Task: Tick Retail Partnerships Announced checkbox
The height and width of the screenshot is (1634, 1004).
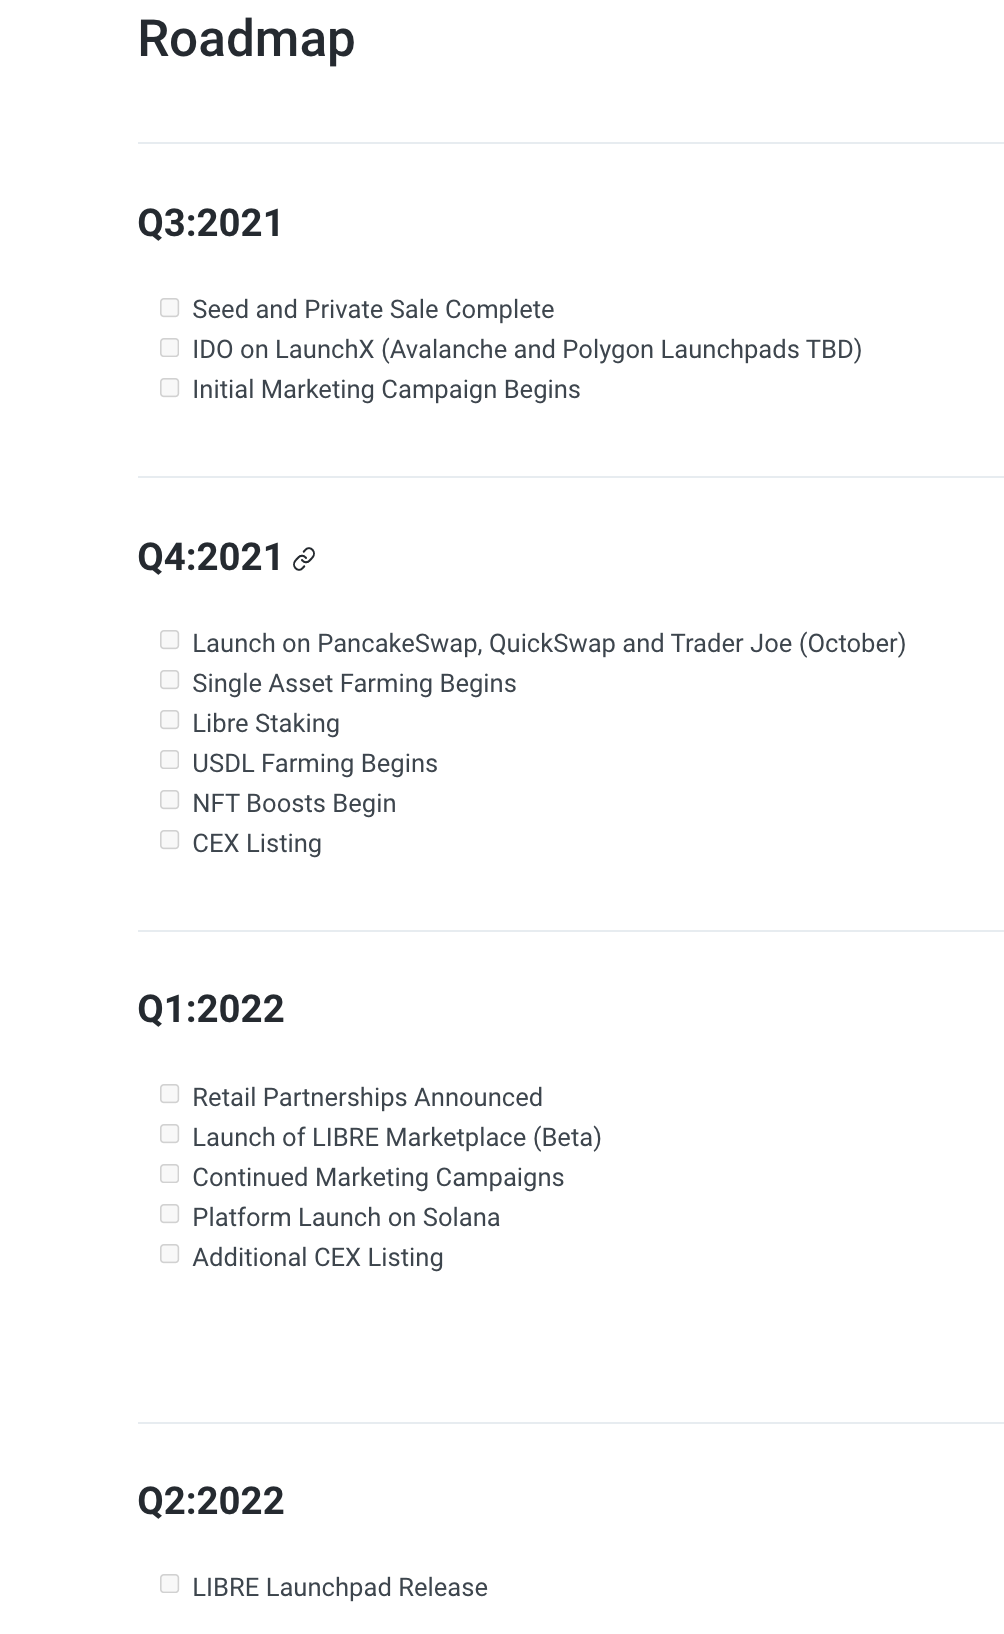Action: [x=170, y=1095]
